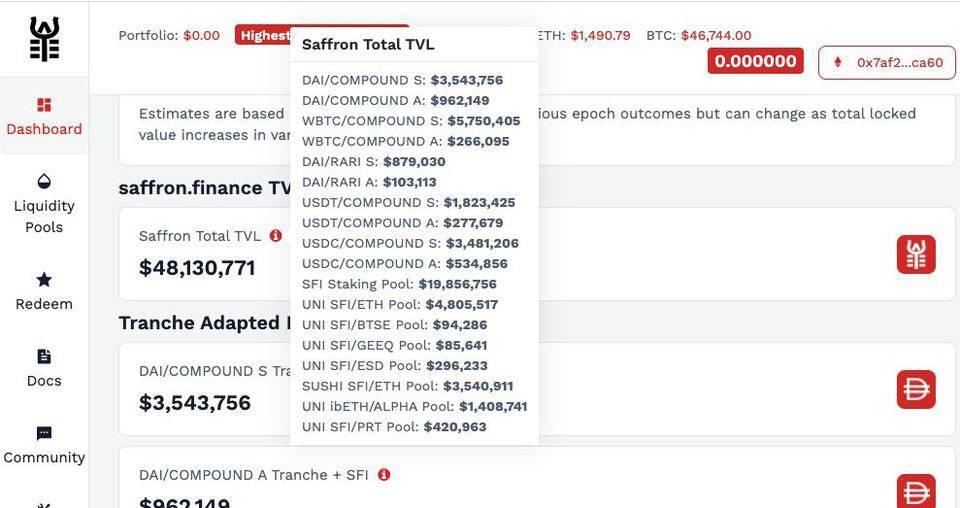Click info icon next to DAI/COMPOUND A Tranche

384,475
